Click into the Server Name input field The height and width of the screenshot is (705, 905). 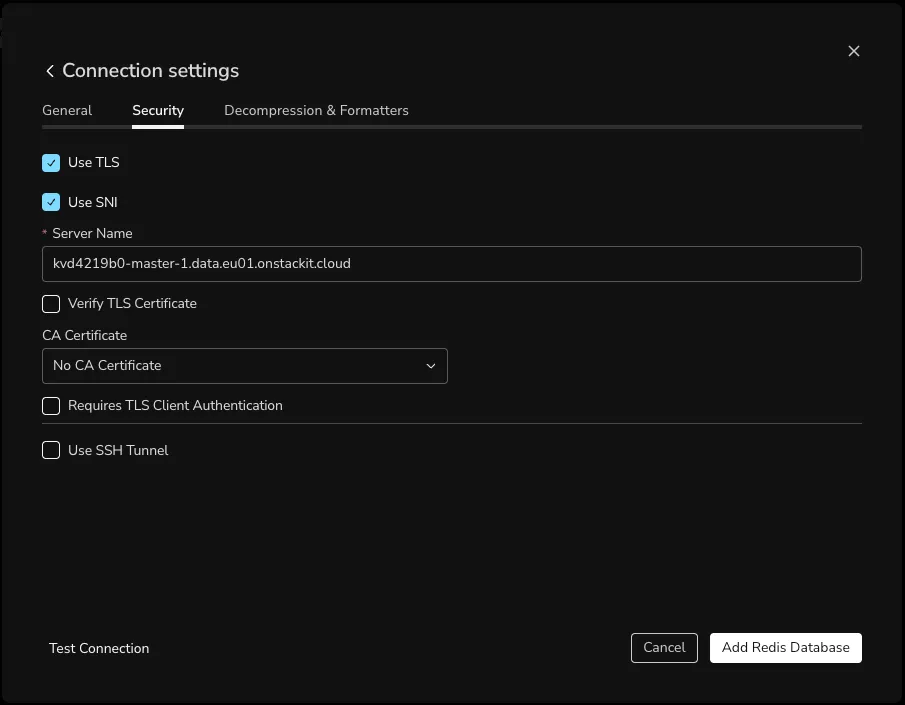(x=451, y=264)
